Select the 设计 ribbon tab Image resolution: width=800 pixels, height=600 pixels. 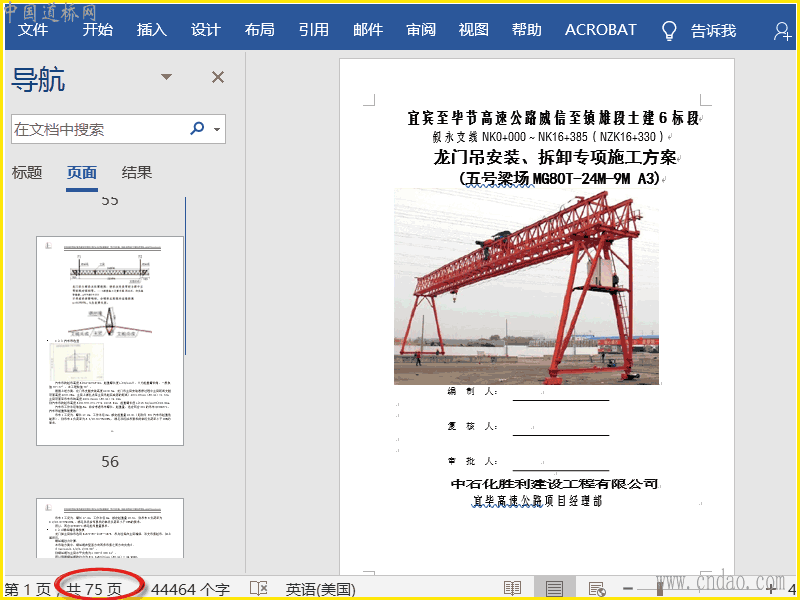pyautogui.click(x=206, y=30)
